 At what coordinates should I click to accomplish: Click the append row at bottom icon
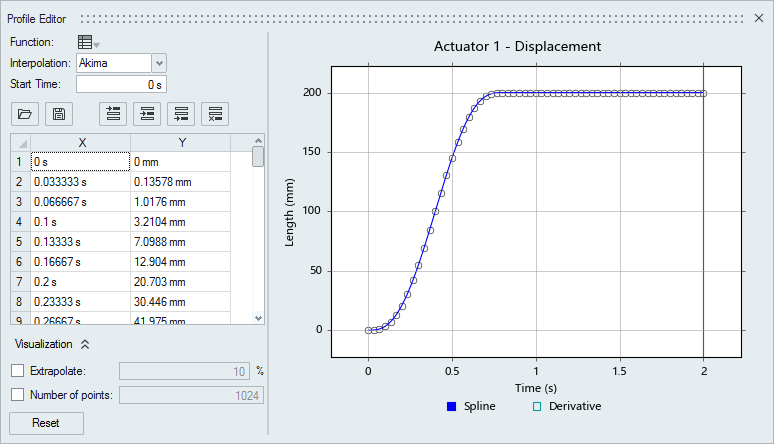click(181, 114)
